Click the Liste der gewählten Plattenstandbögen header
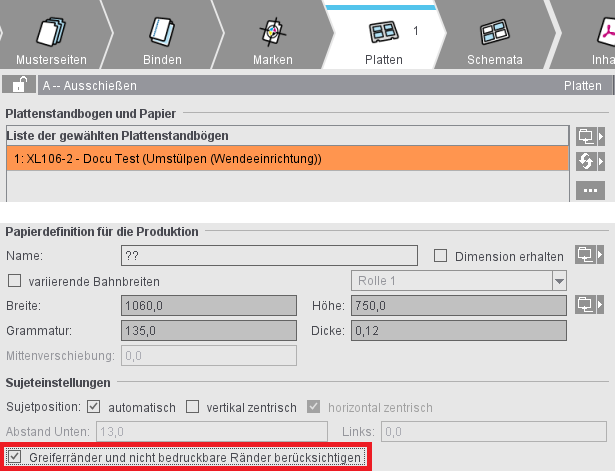The image size is (615, 471). (x=287, y=136)
